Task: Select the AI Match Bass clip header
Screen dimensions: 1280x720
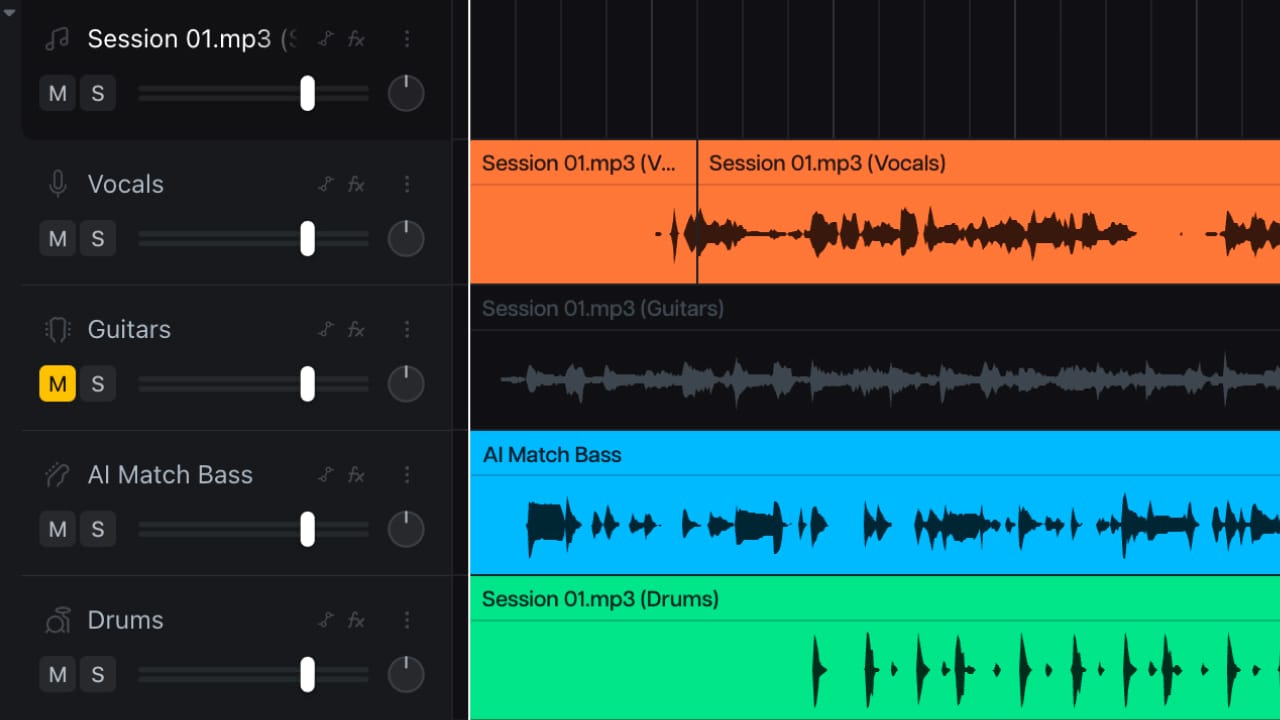Action: pyautogui.click(x=875, y=454)
